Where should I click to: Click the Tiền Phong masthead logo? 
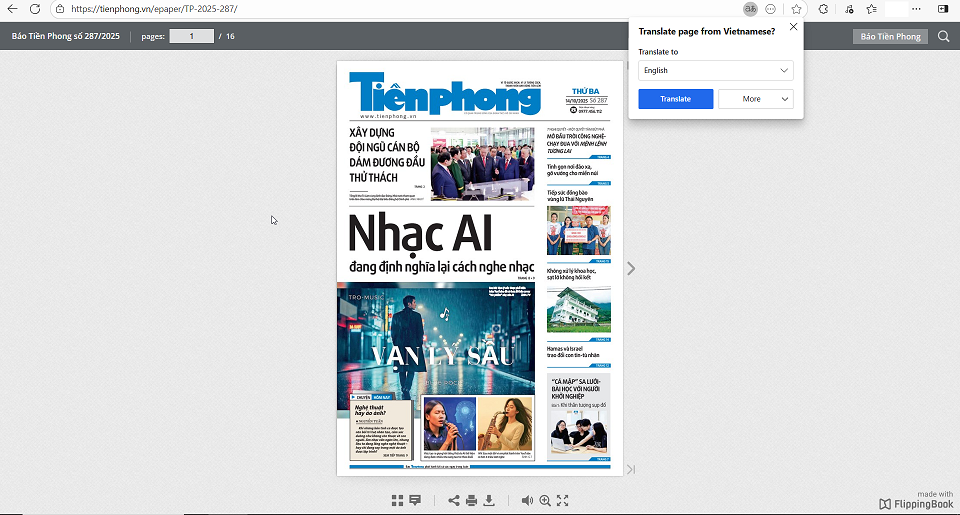445,94
